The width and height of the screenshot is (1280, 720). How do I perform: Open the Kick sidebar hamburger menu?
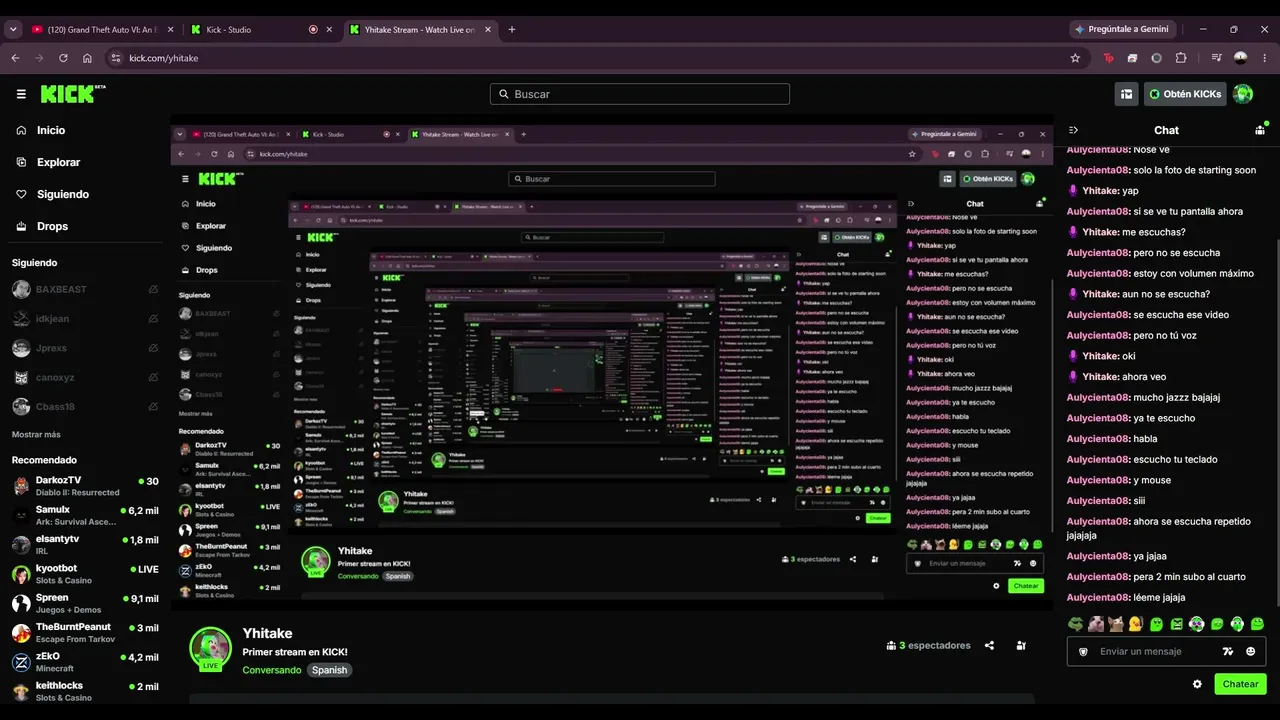click(21, 94)
